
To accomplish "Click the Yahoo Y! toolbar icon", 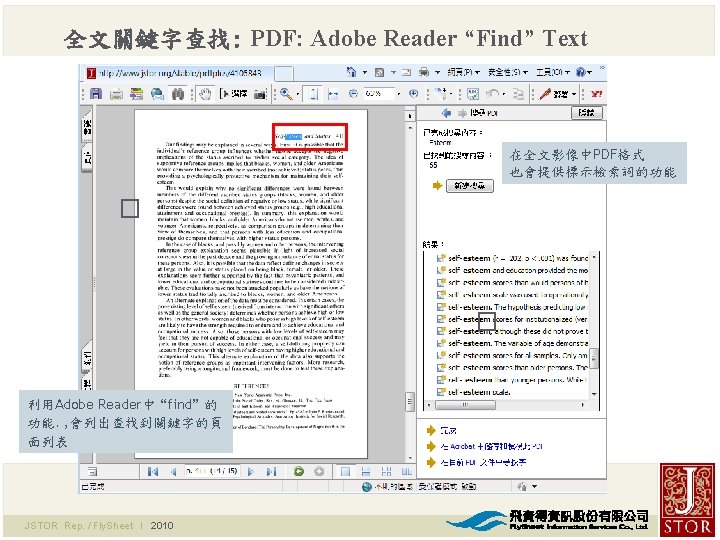I will coord(596,94).
